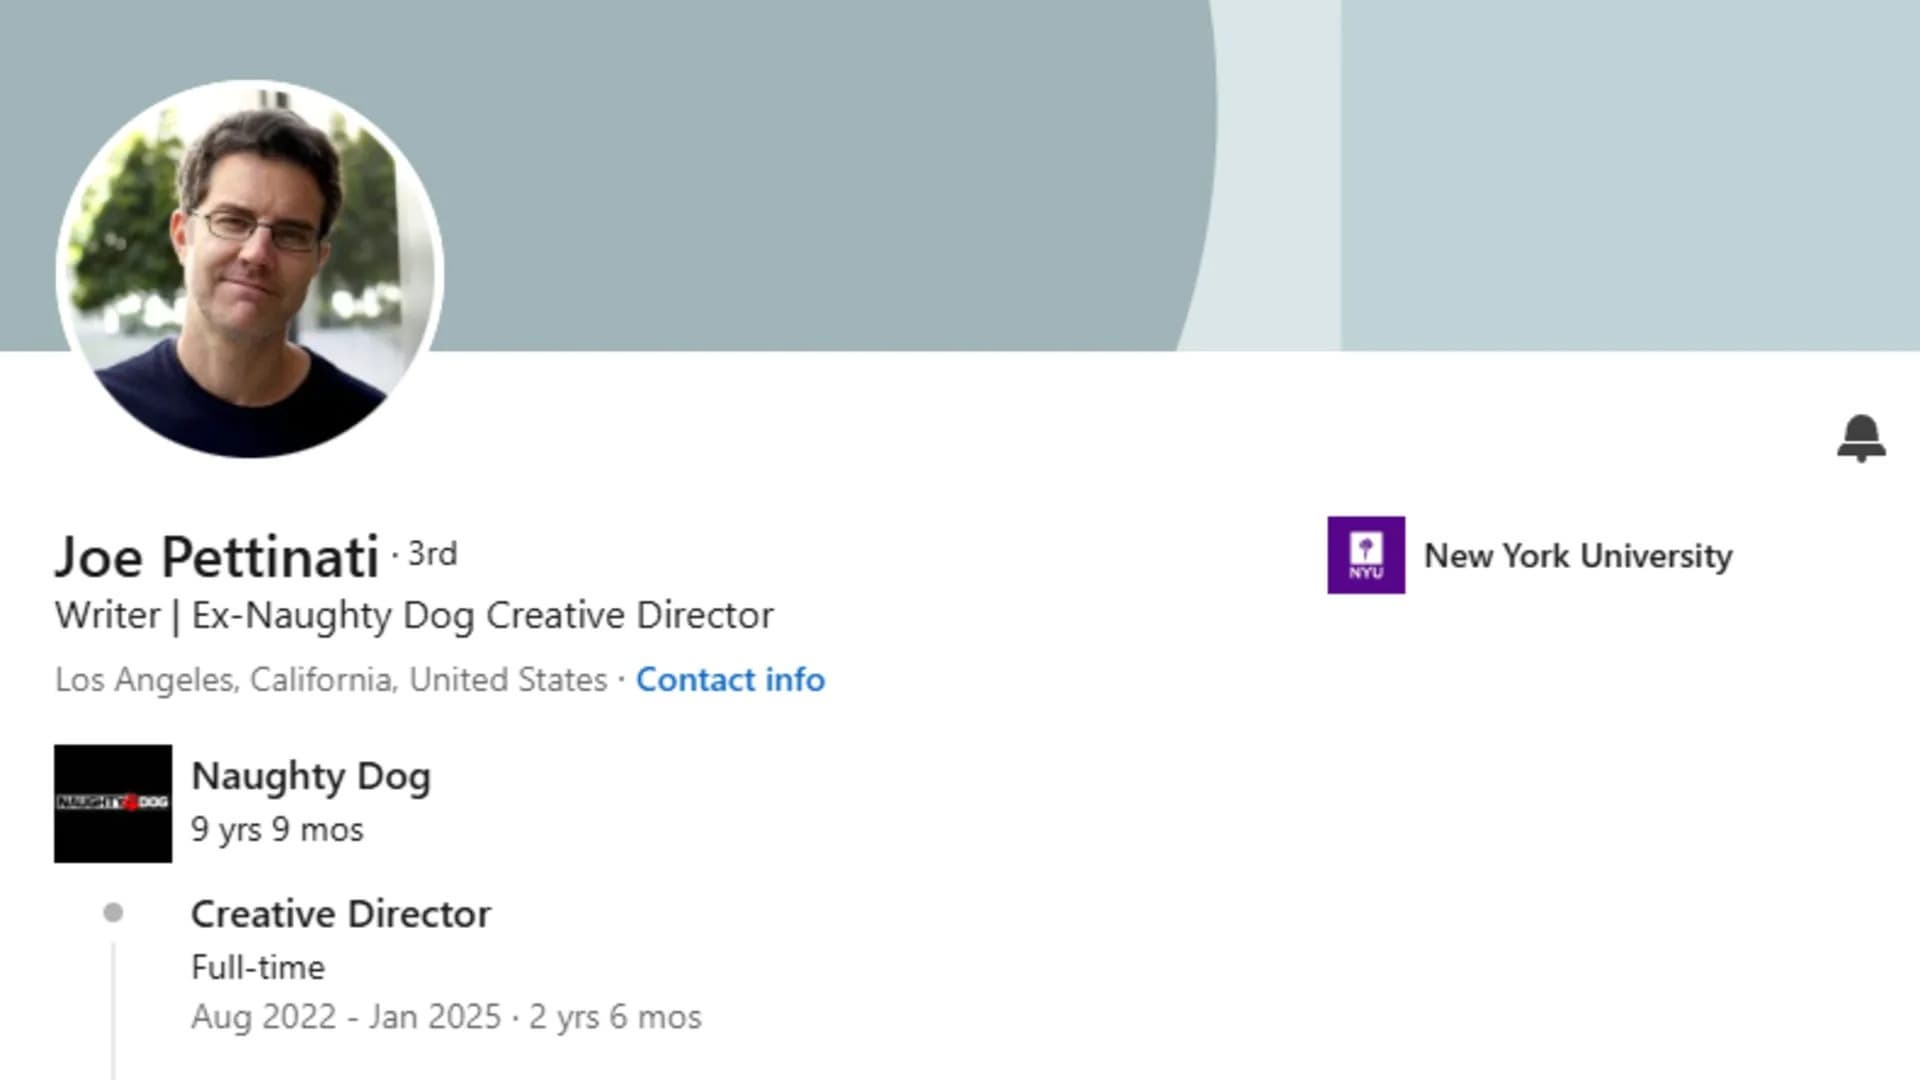
Task: Open Joe Pettinati's circular profile photo
Action: pyautogui.click(x=249, y=269)
